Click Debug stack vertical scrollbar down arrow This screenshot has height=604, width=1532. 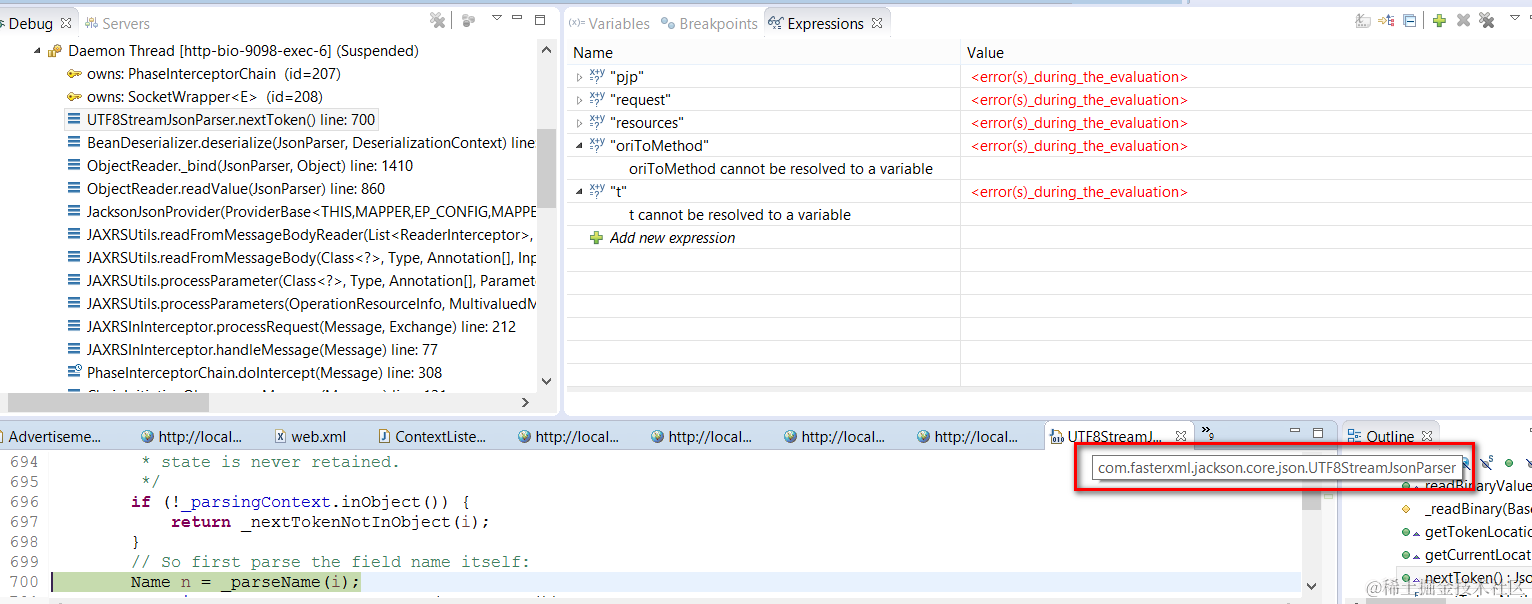click(546, 381)
